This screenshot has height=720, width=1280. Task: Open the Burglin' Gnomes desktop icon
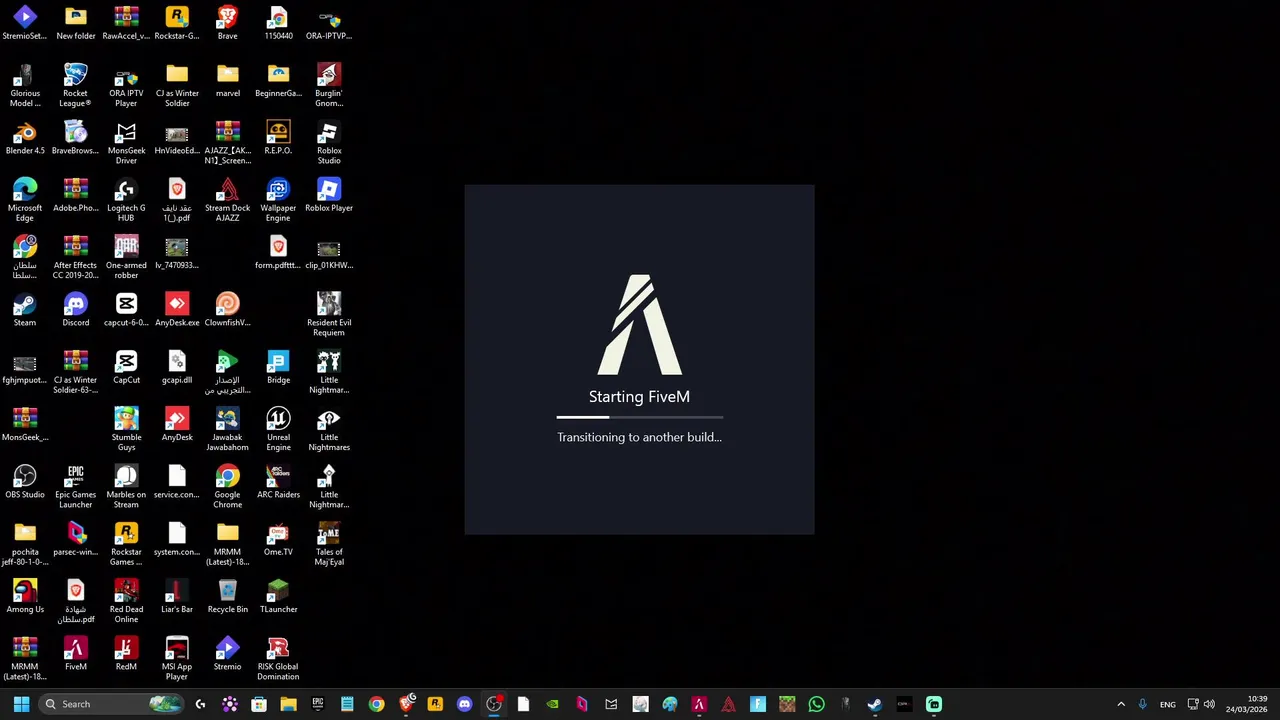click(329, 85)
